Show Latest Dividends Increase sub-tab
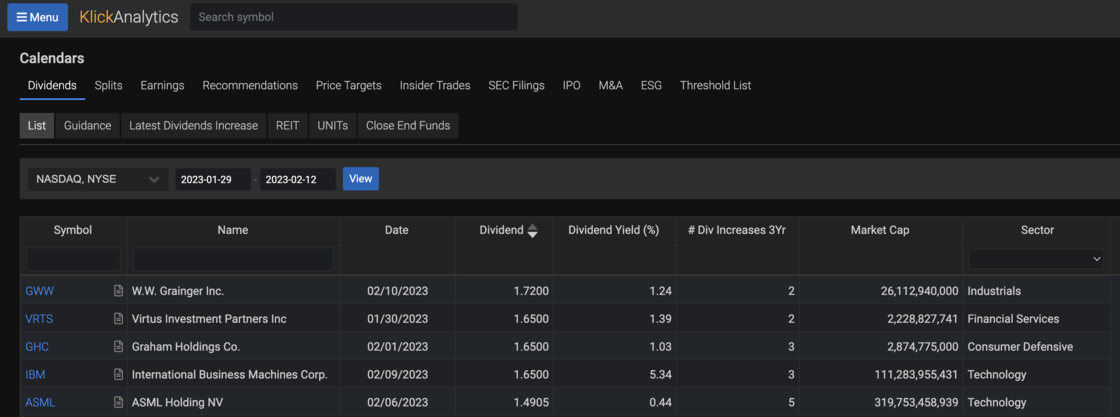 (194, 126)
